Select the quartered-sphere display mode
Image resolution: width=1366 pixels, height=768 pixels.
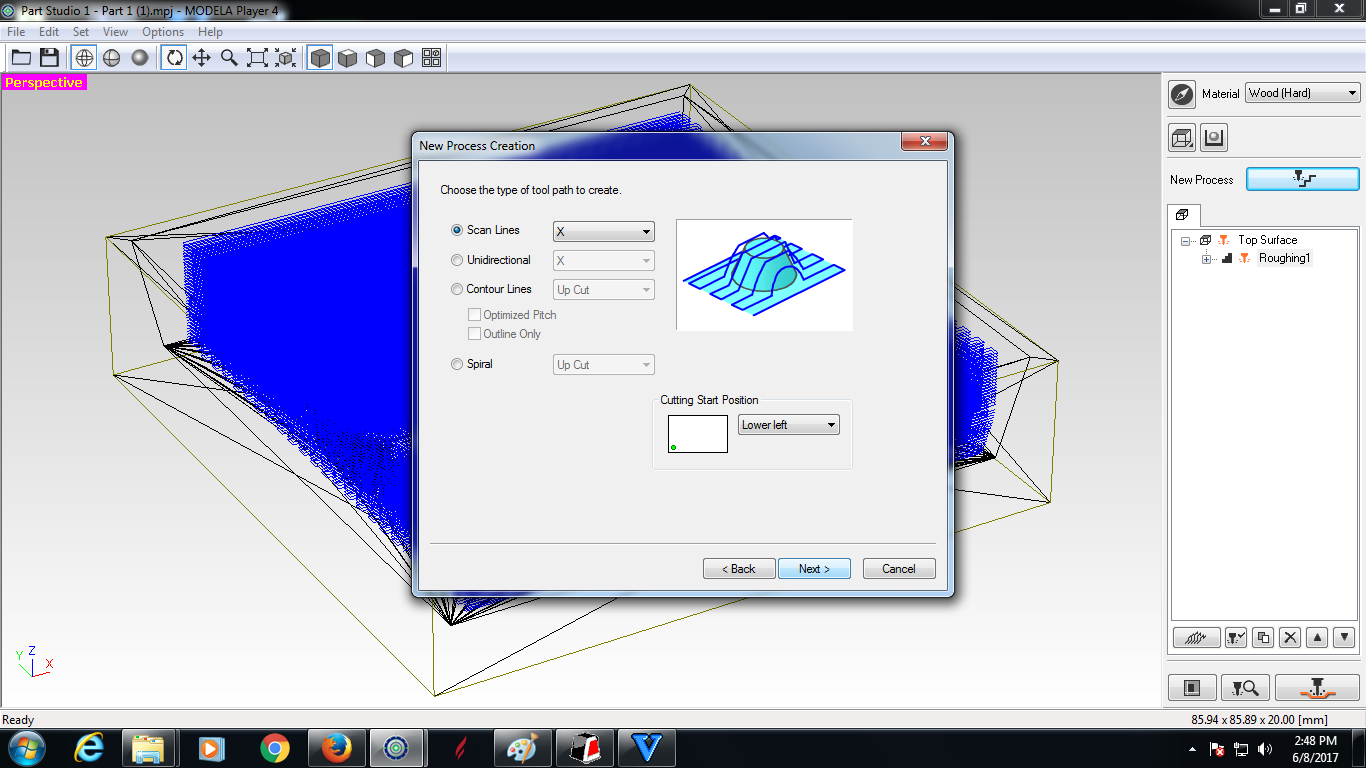pyautogui.click(x=112, y=58)
